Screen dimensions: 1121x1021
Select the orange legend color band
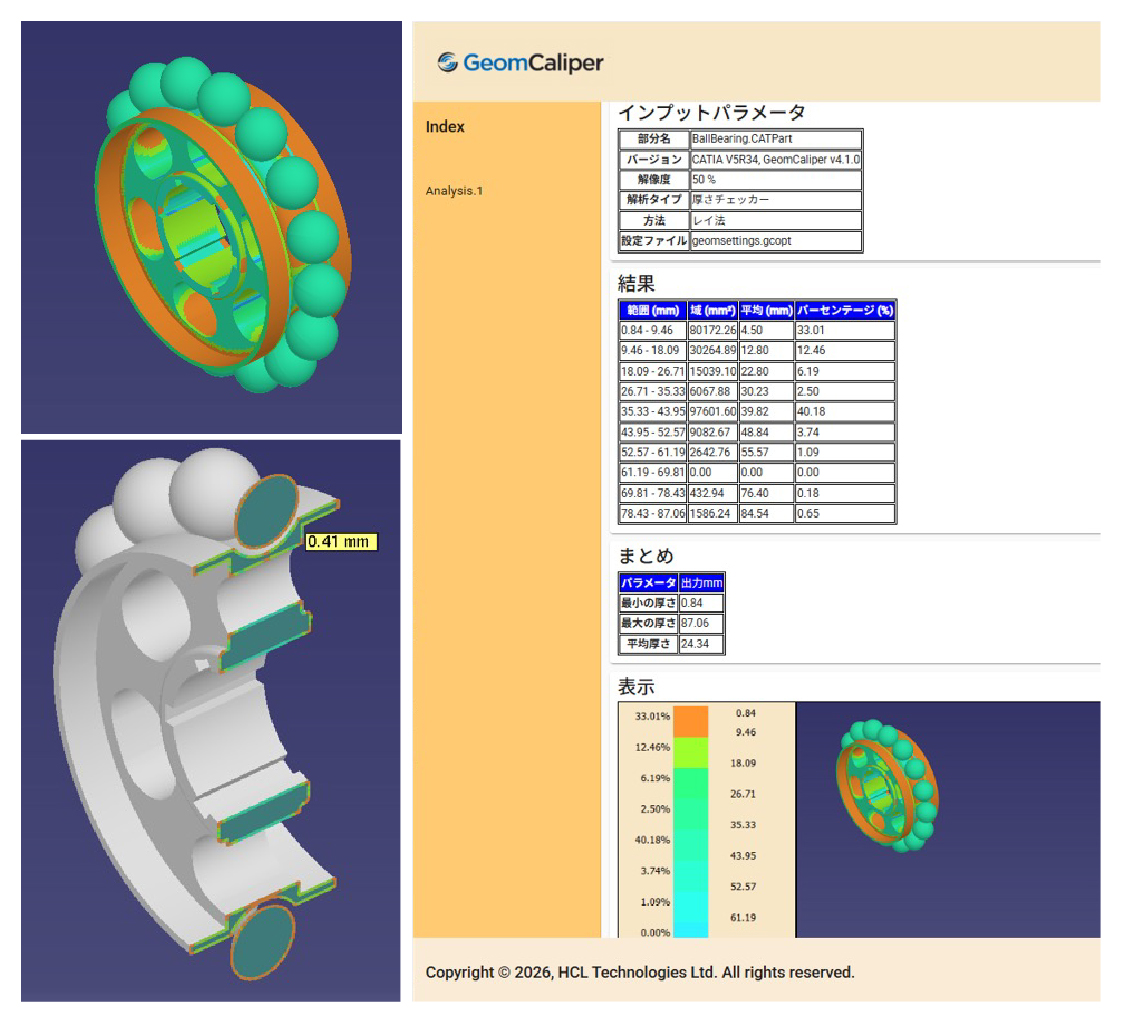[691, 721]
